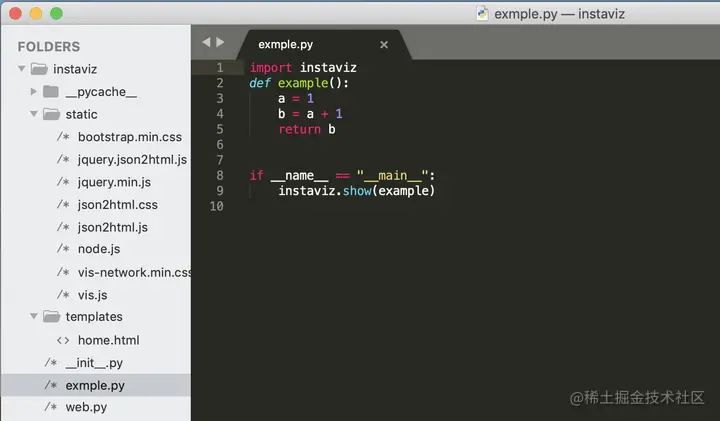Select the templates folder label
720x421 pixels.
(x=94, y=316)
